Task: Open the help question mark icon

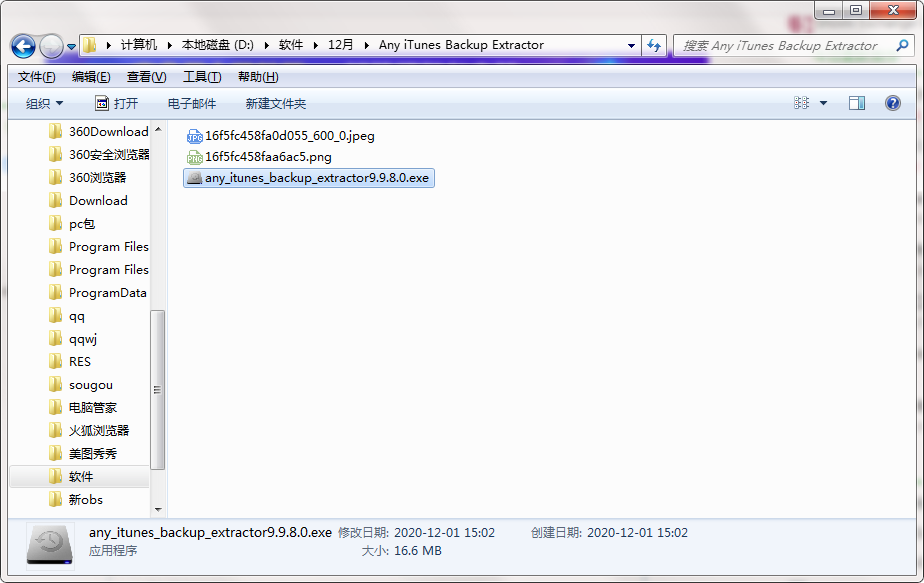Action: [x=893, y=103]
